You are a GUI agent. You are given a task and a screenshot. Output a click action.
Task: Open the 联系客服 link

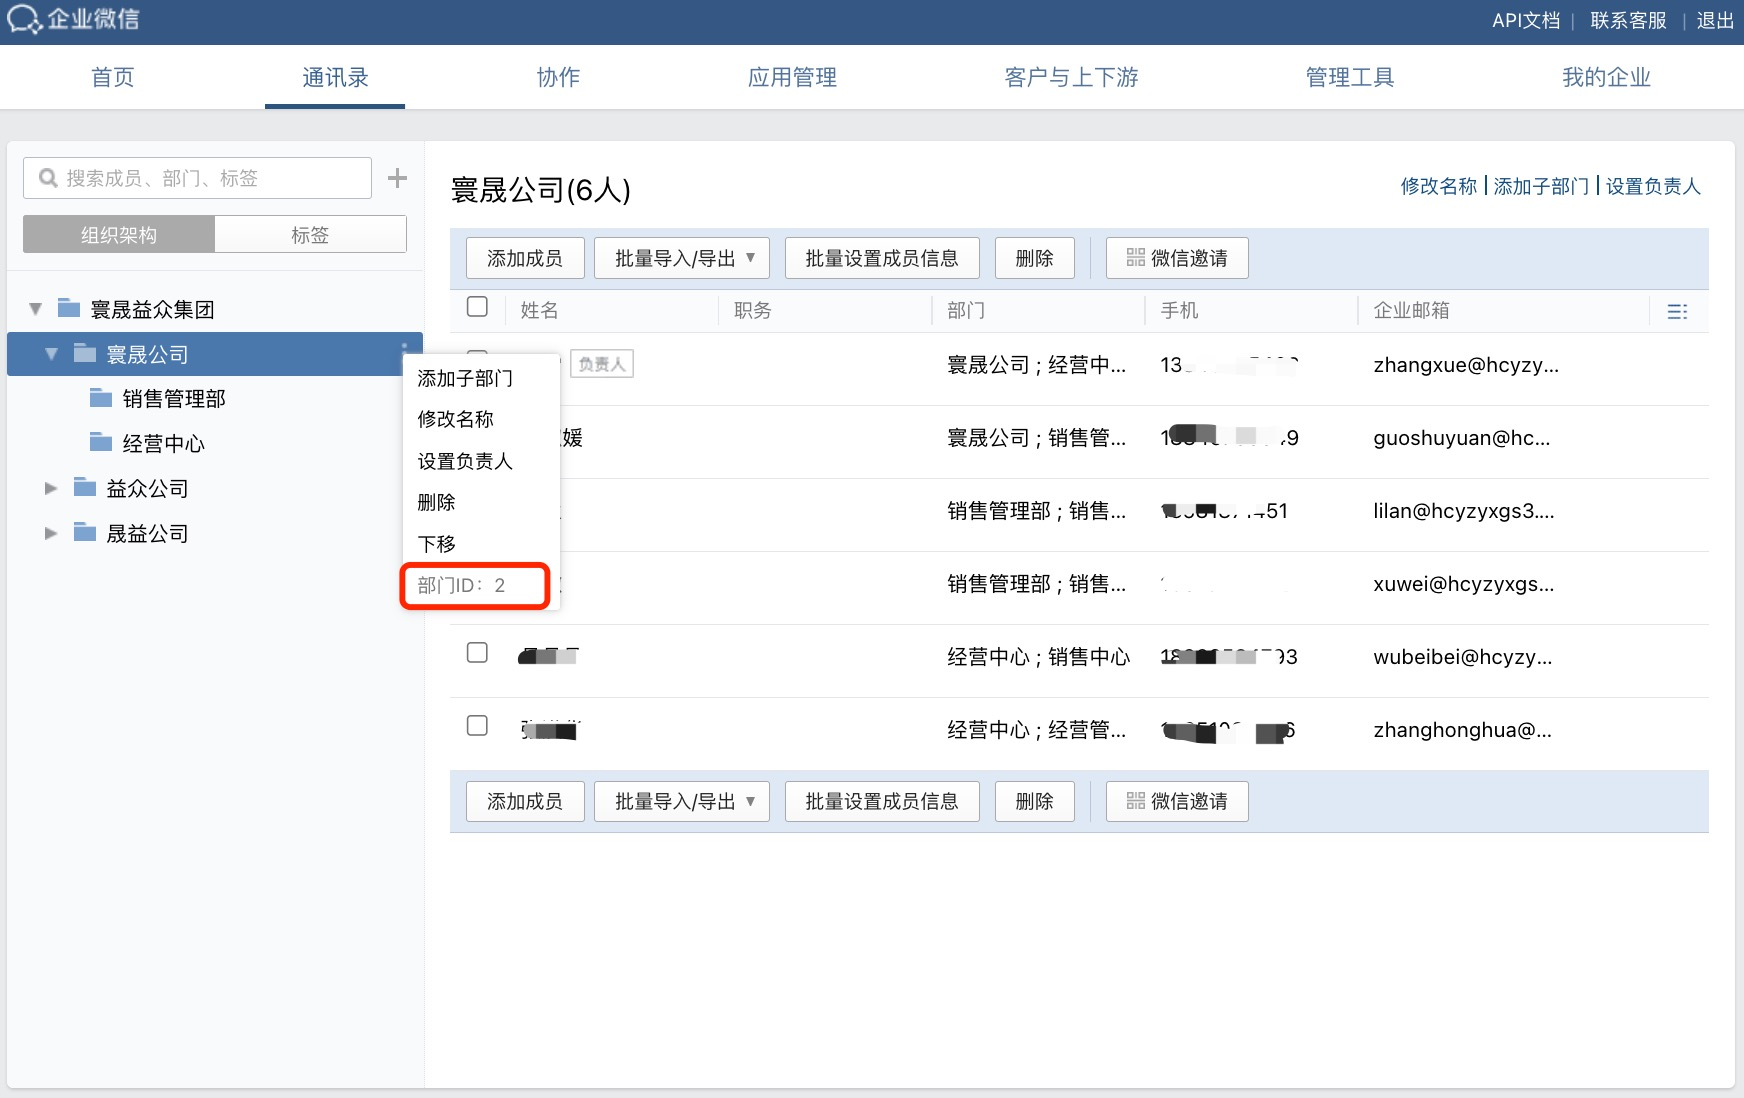tap(1628, 20)
